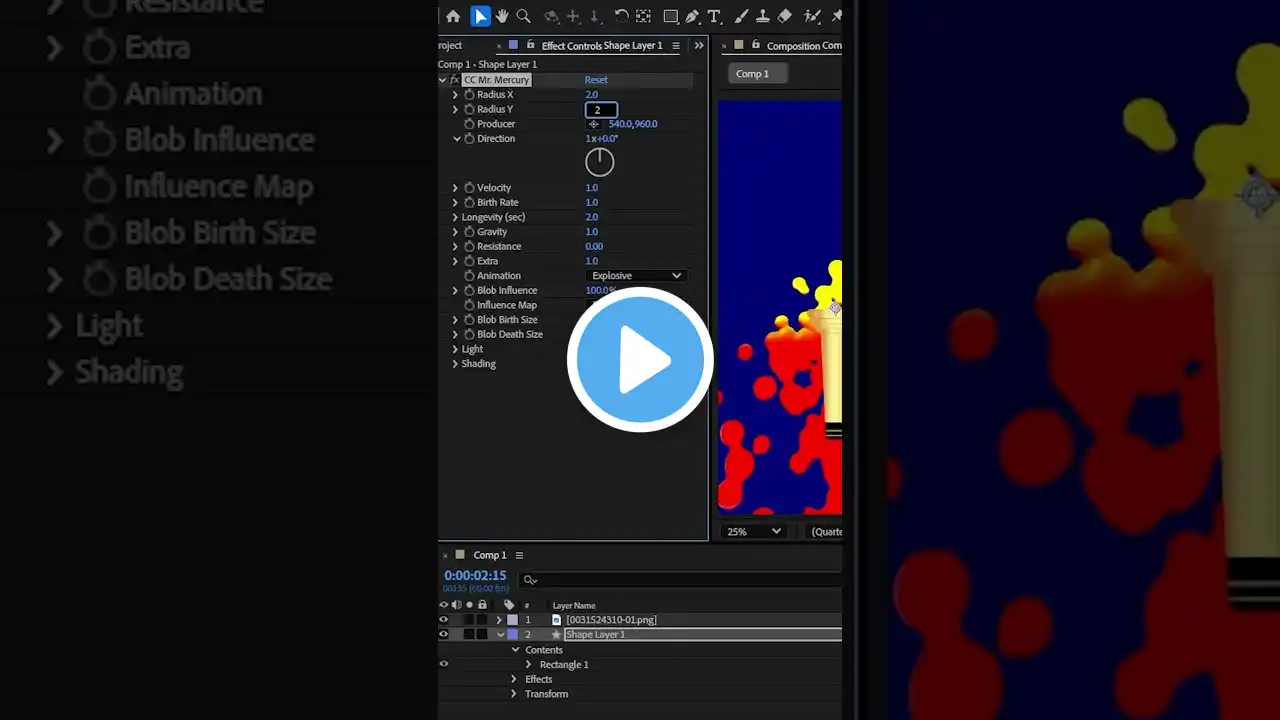Click the Radius Y value input field
Viewport: 1280px width, 720px height.
[600, 110]
